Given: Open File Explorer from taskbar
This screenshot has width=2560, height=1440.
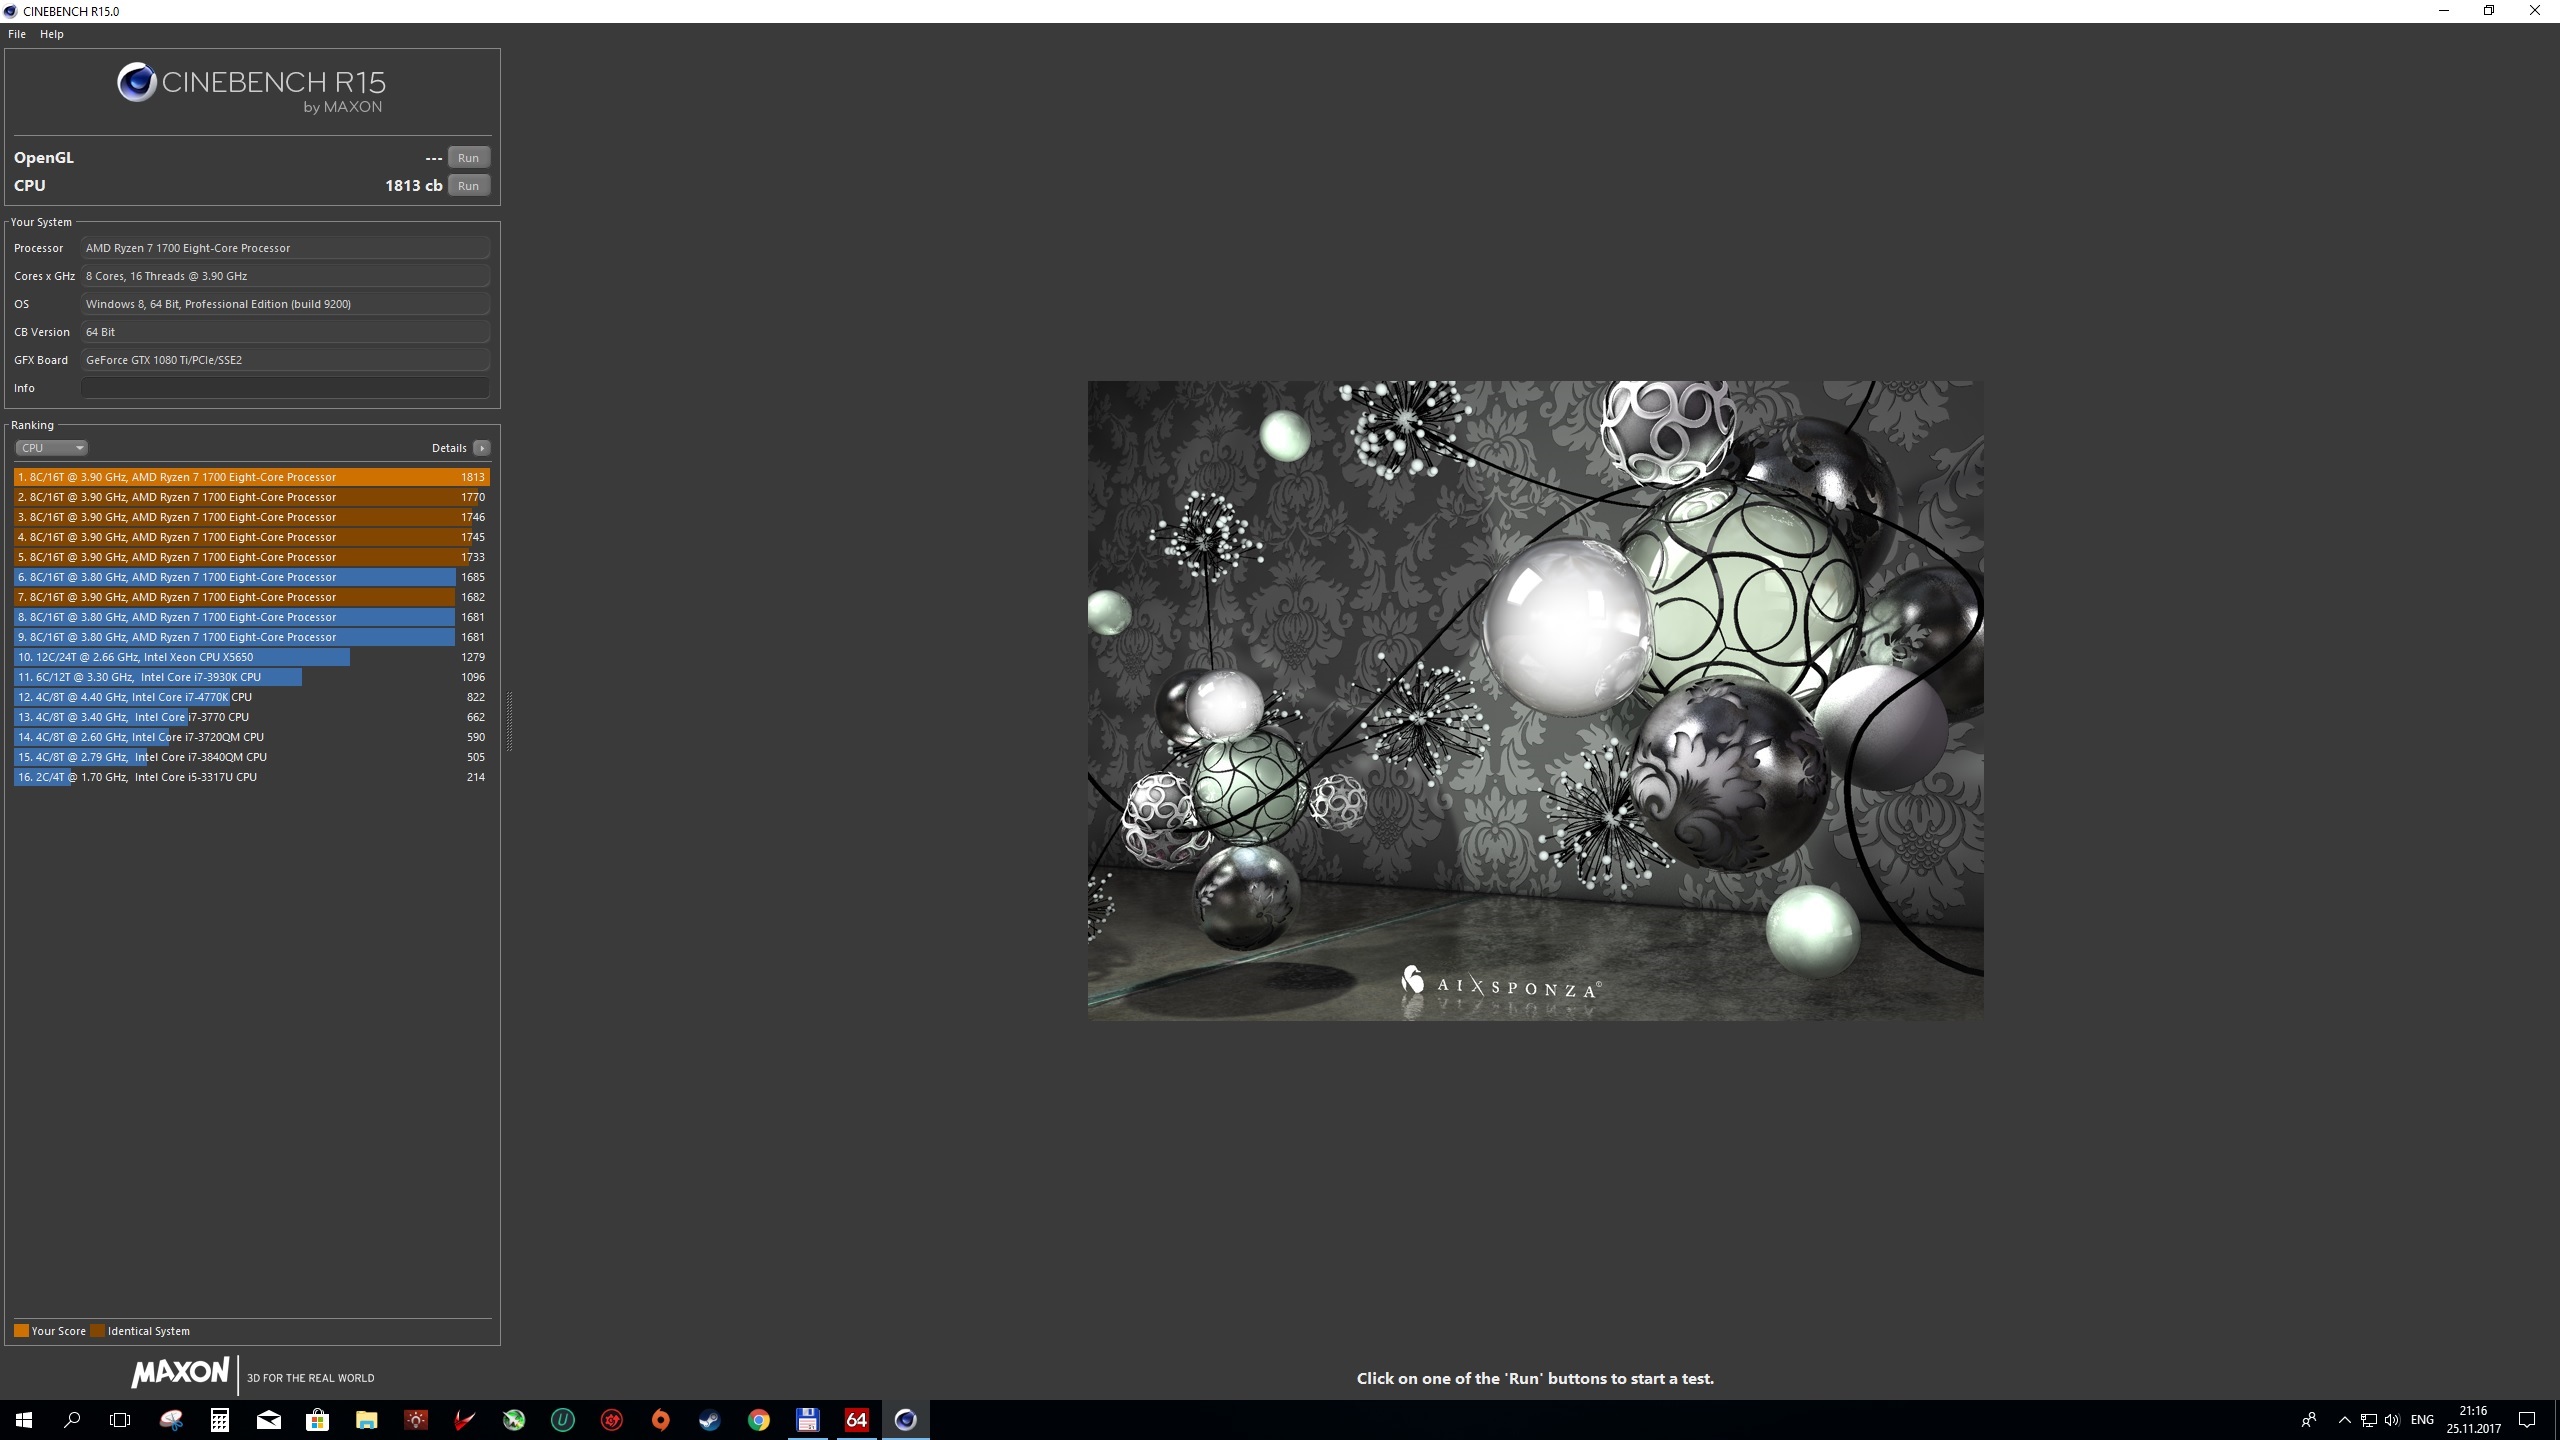Looking at the screenshot, I should pos(367,1420).
